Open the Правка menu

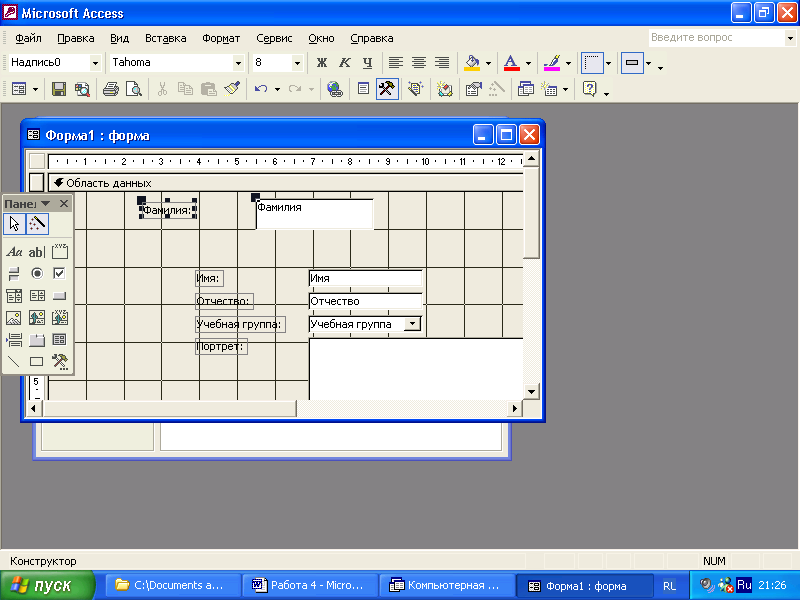pos(76,38)
